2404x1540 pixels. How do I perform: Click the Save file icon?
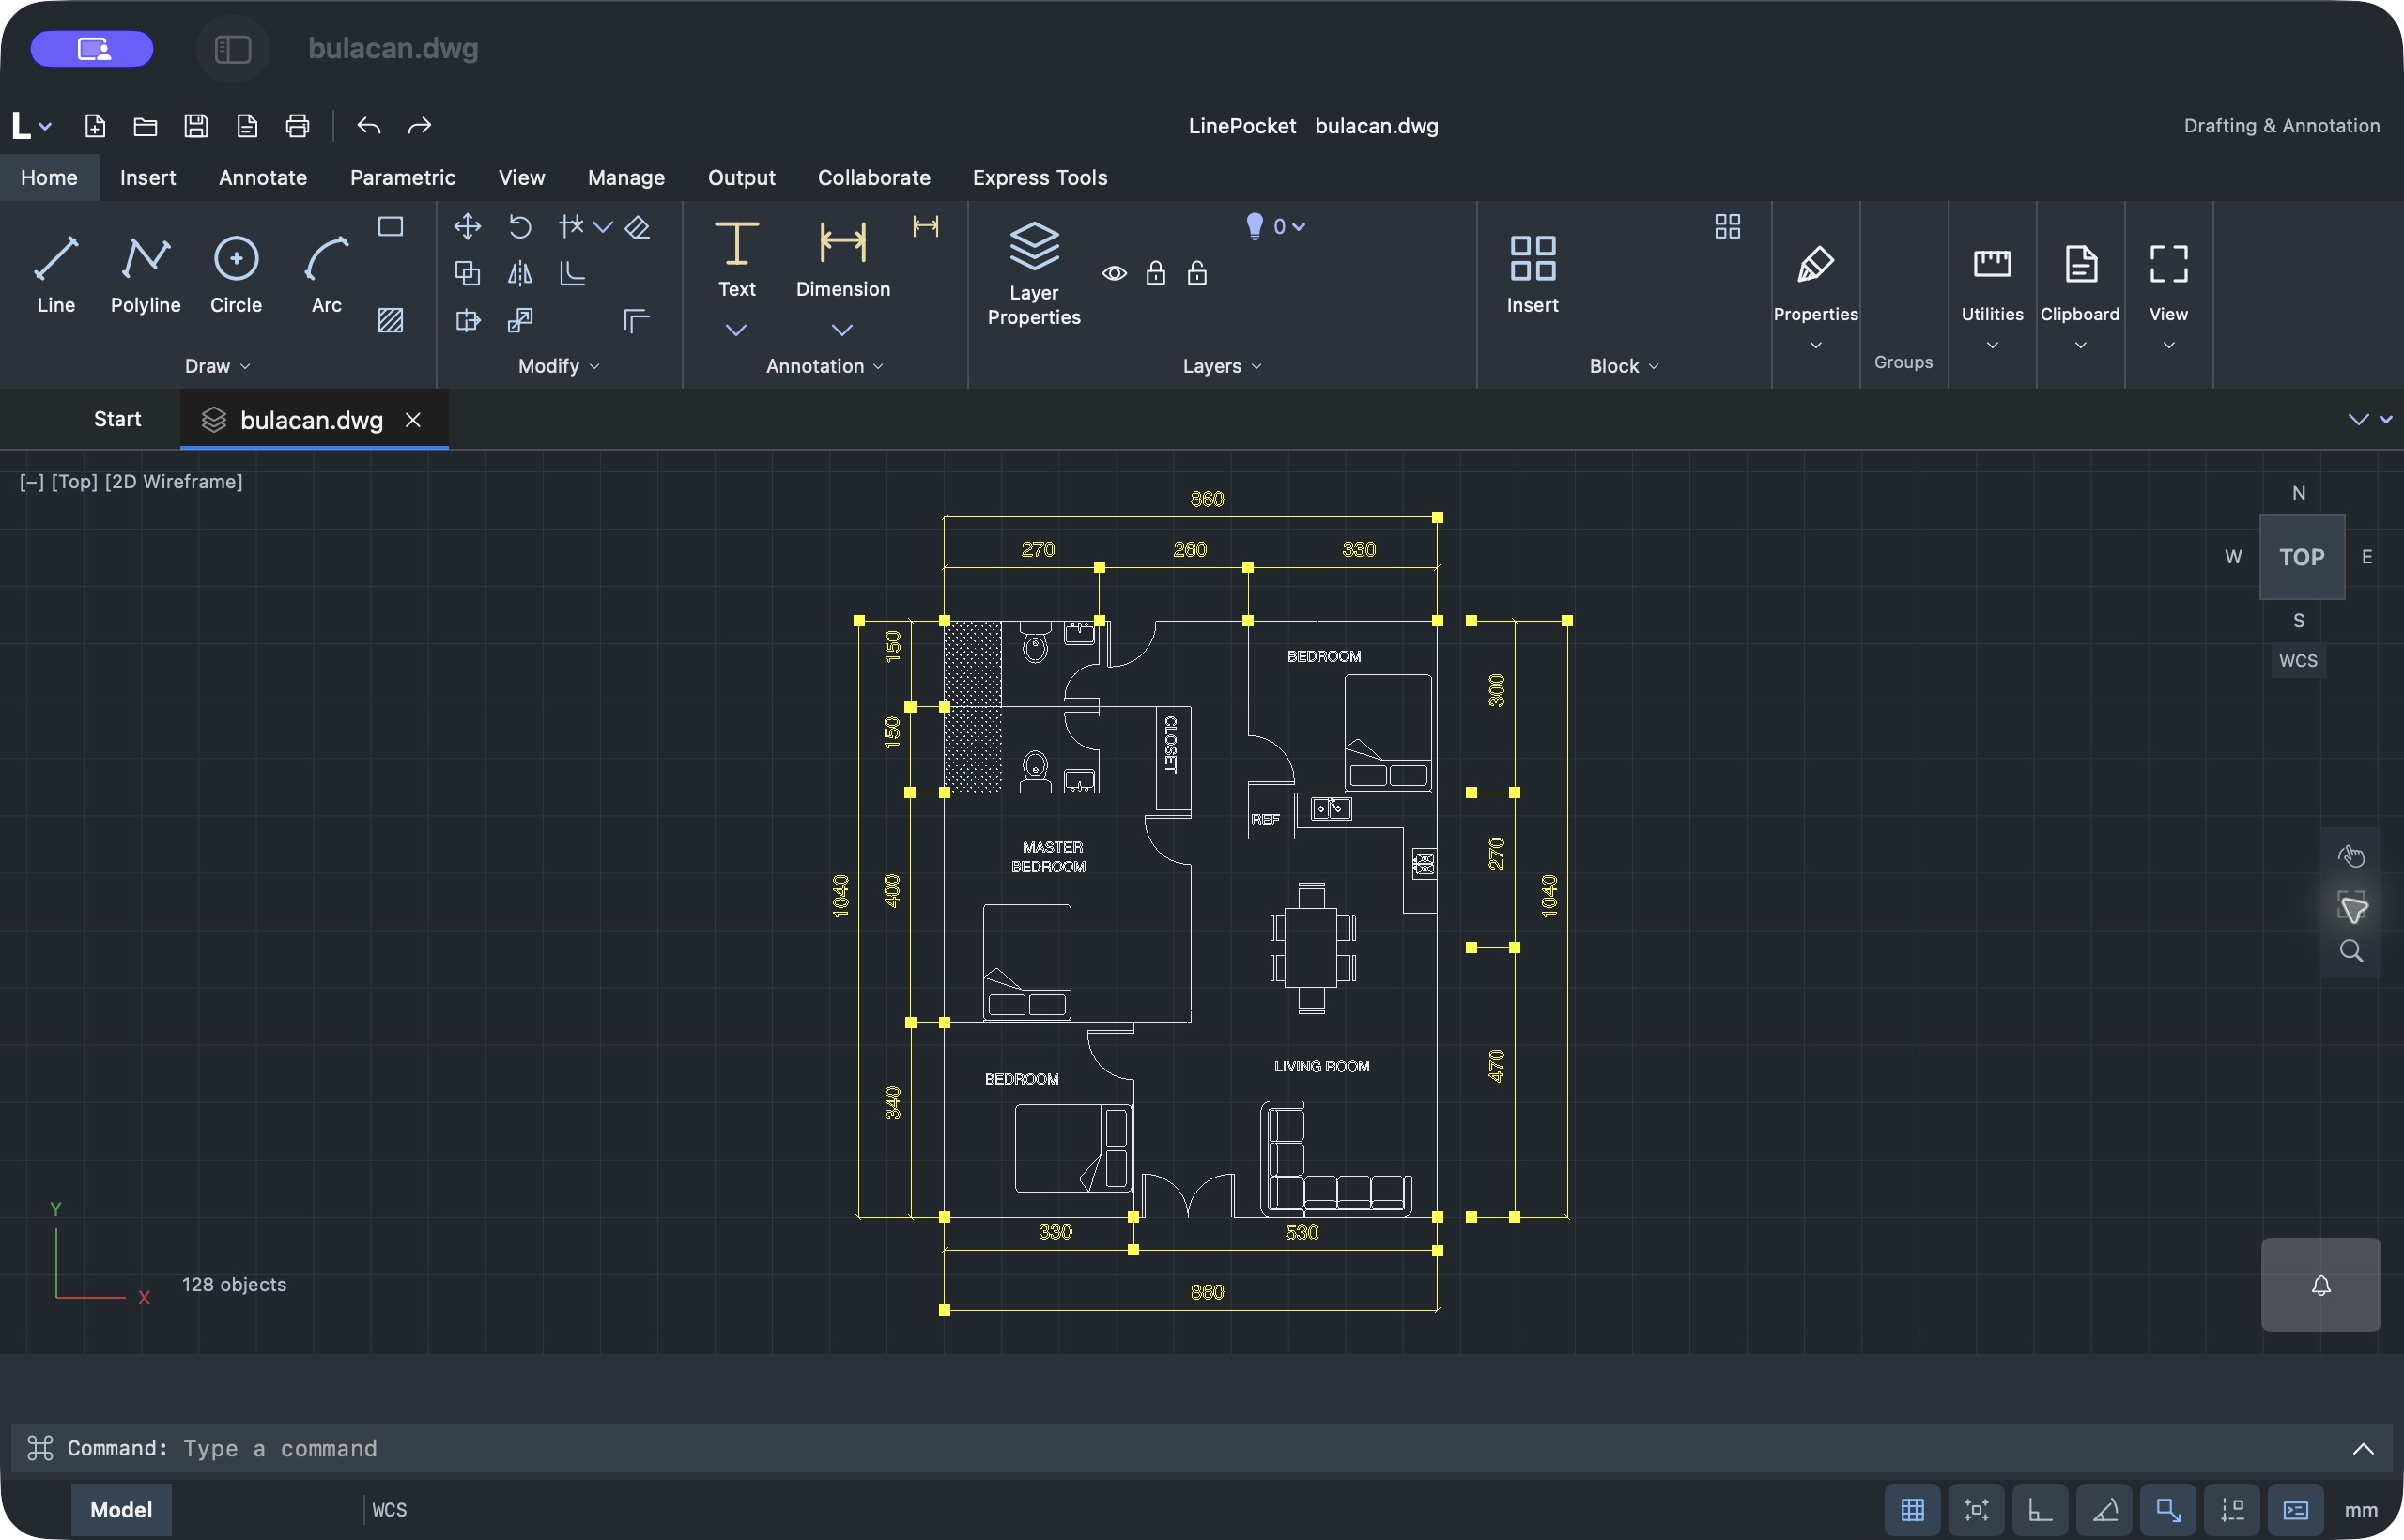tap(196, 126)
